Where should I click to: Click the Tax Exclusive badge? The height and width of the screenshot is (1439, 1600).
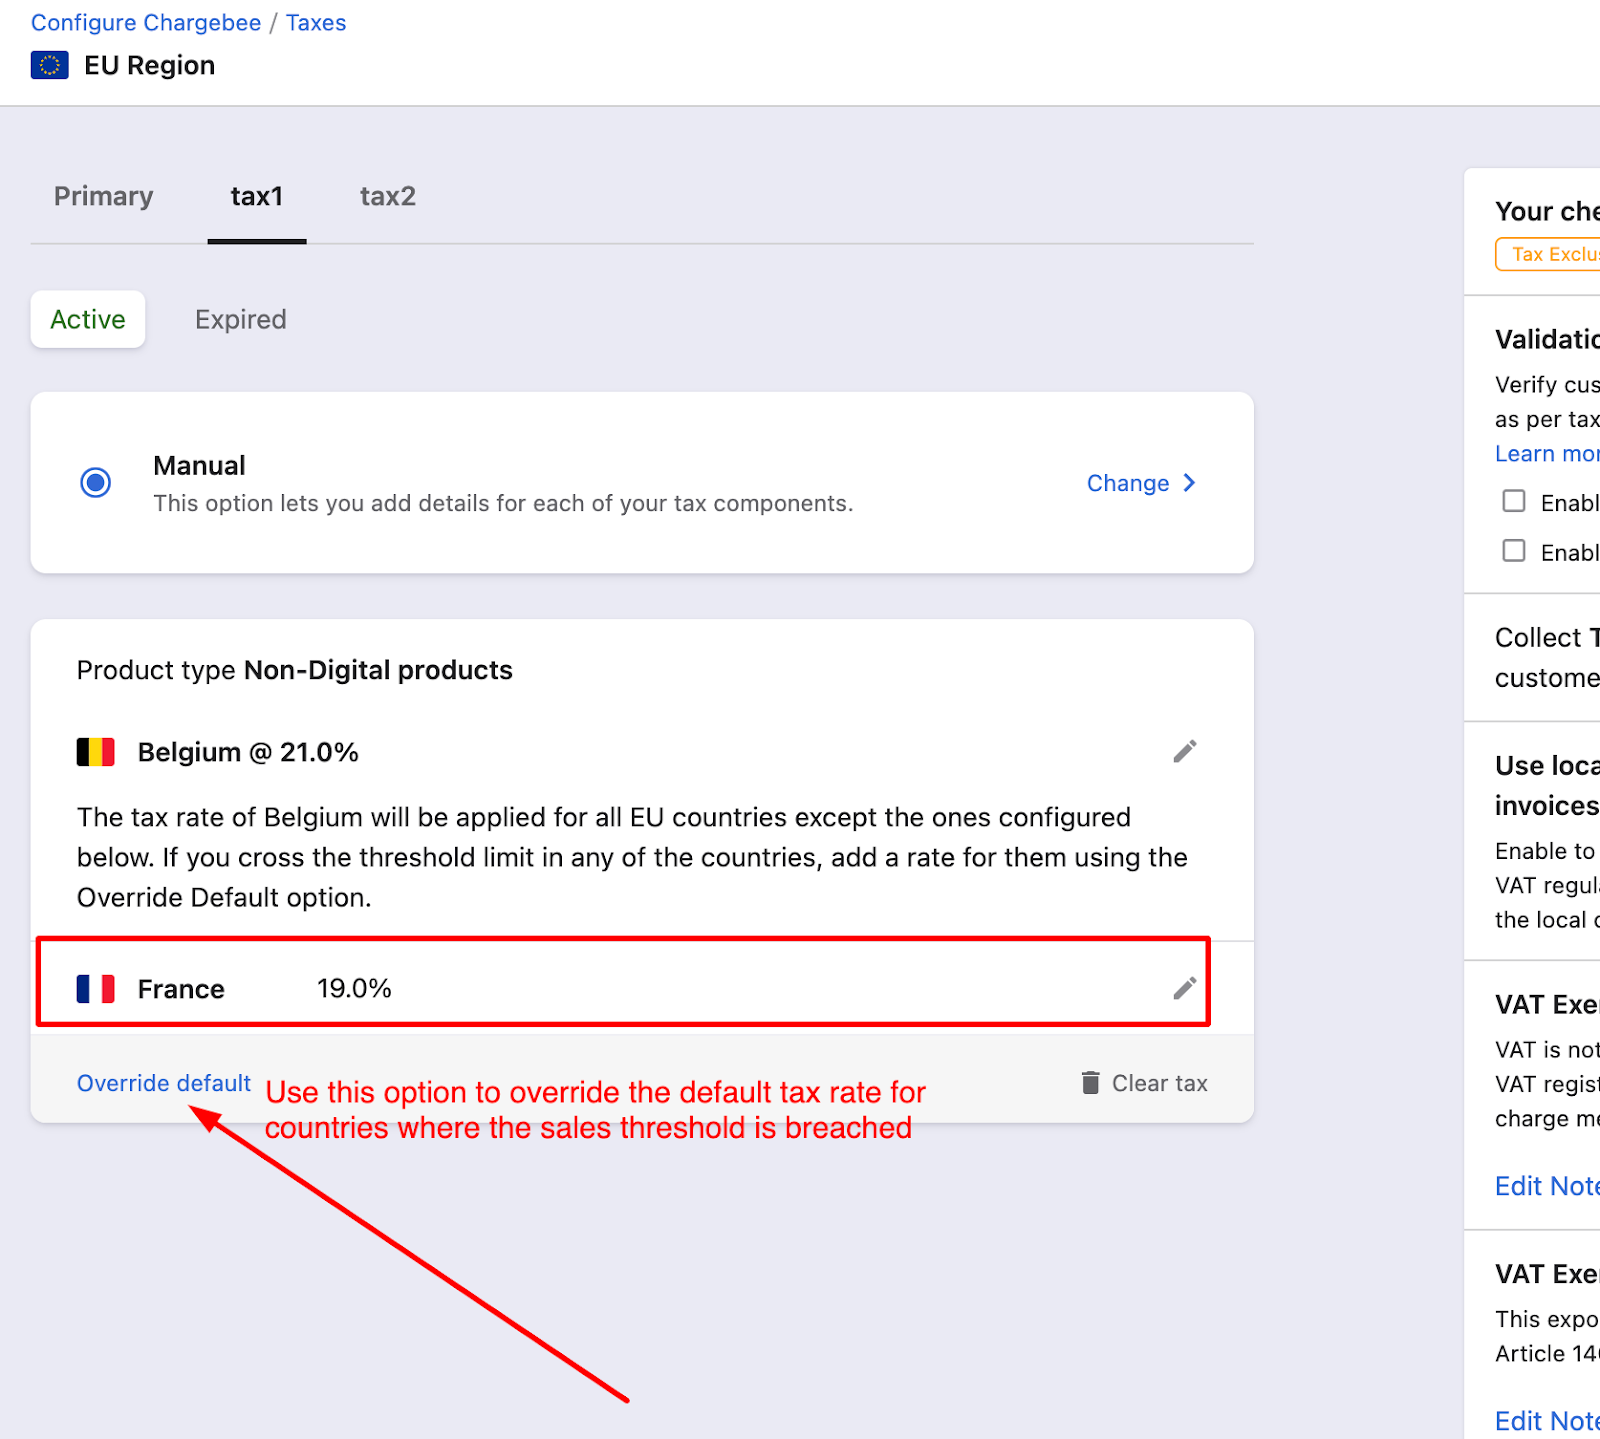click(1548, 254)
